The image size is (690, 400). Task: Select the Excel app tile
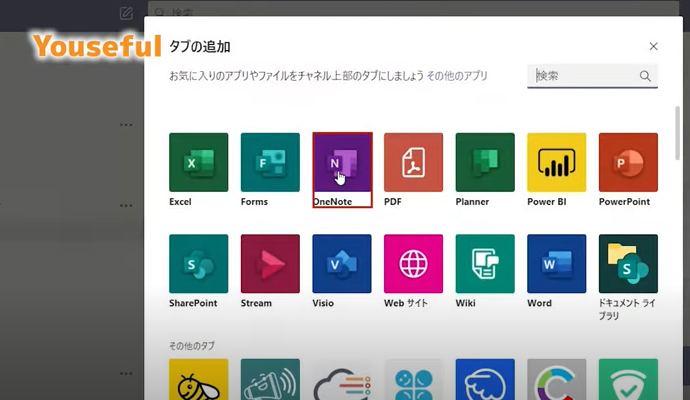click(x=198, y=162)
